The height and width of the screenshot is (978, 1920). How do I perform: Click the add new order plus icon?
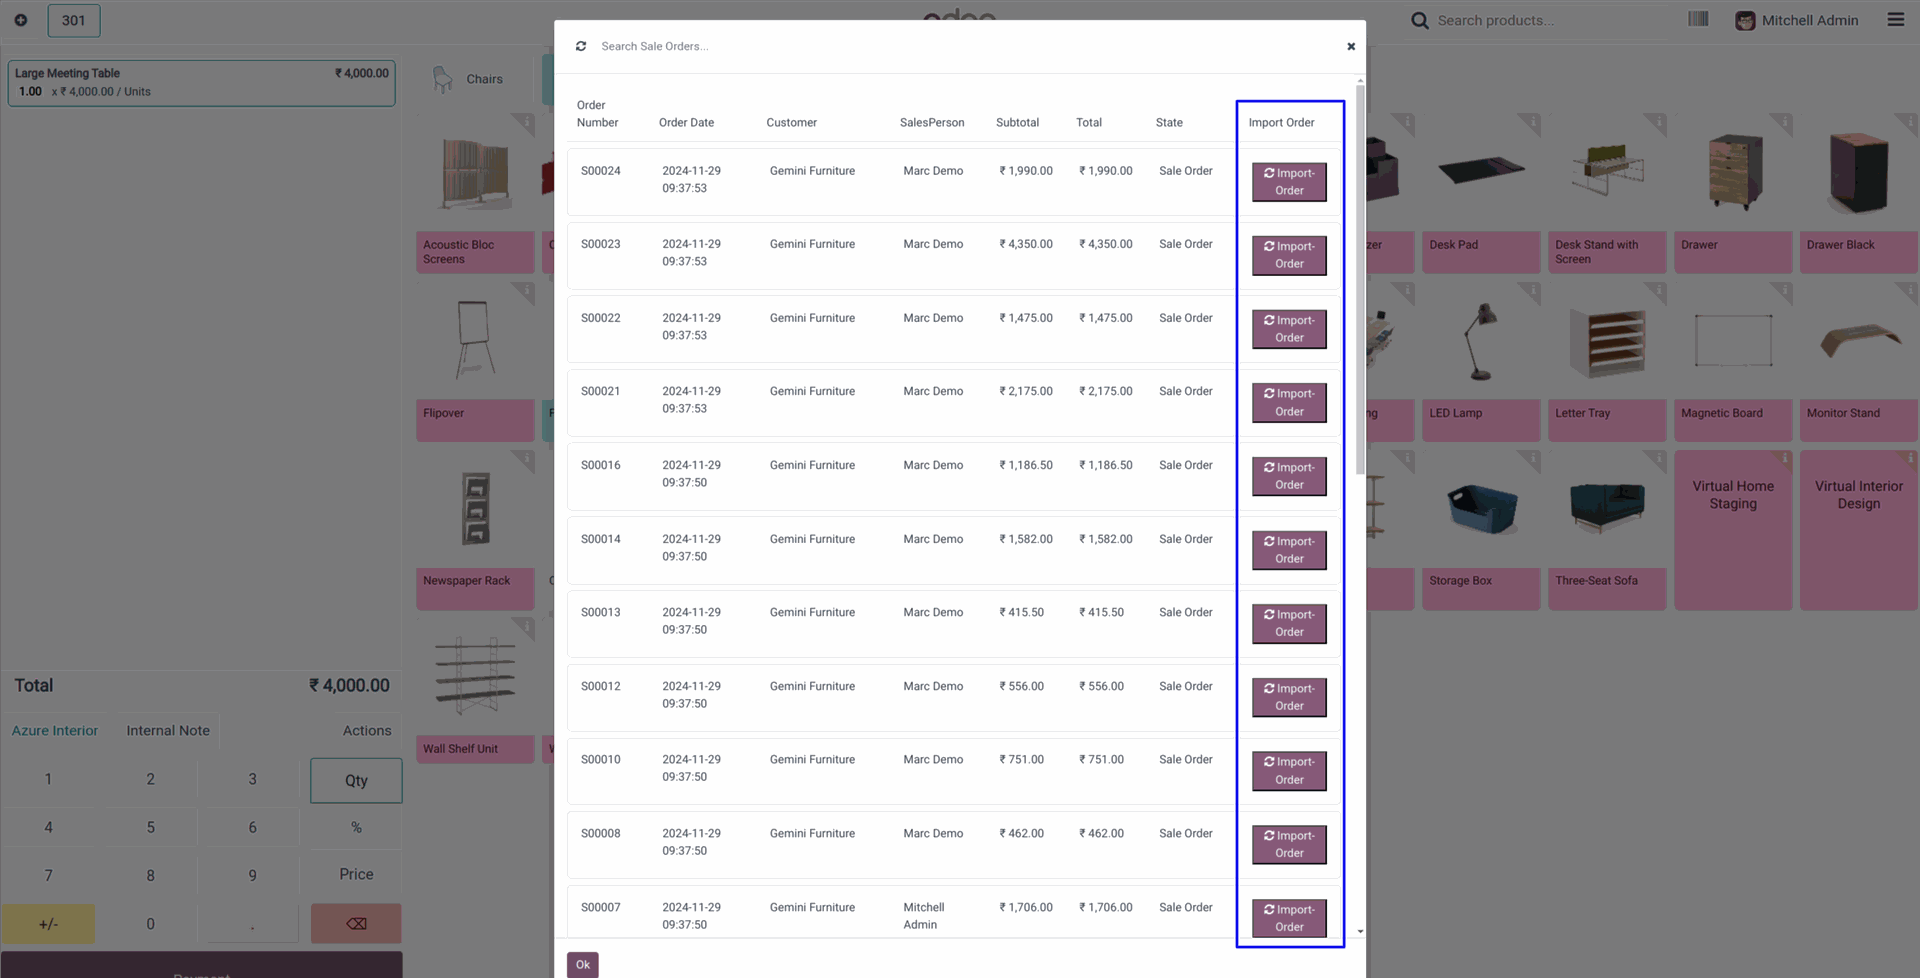(21, 20)
